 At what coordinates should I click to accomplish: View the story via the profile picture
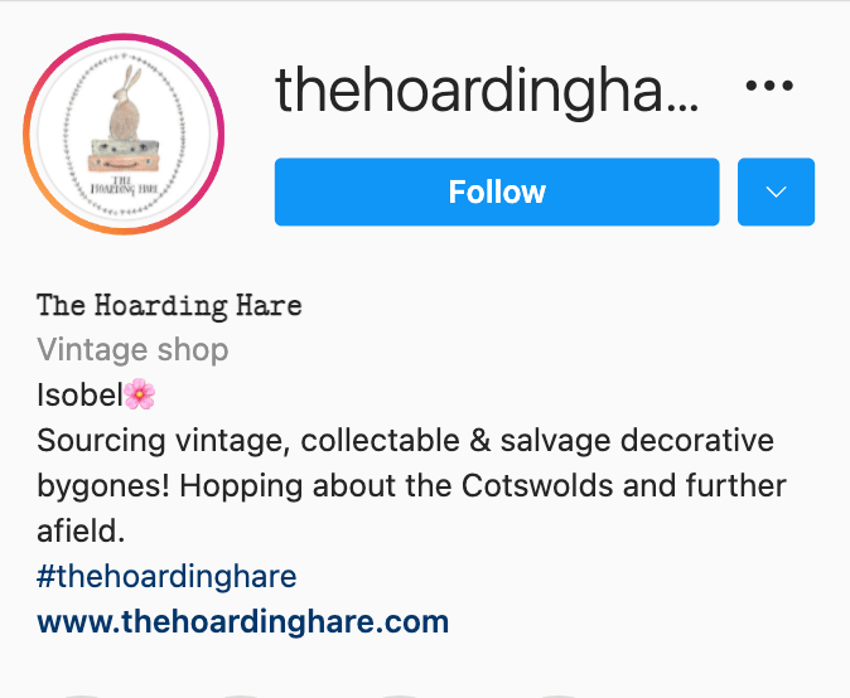pos(124,134)
